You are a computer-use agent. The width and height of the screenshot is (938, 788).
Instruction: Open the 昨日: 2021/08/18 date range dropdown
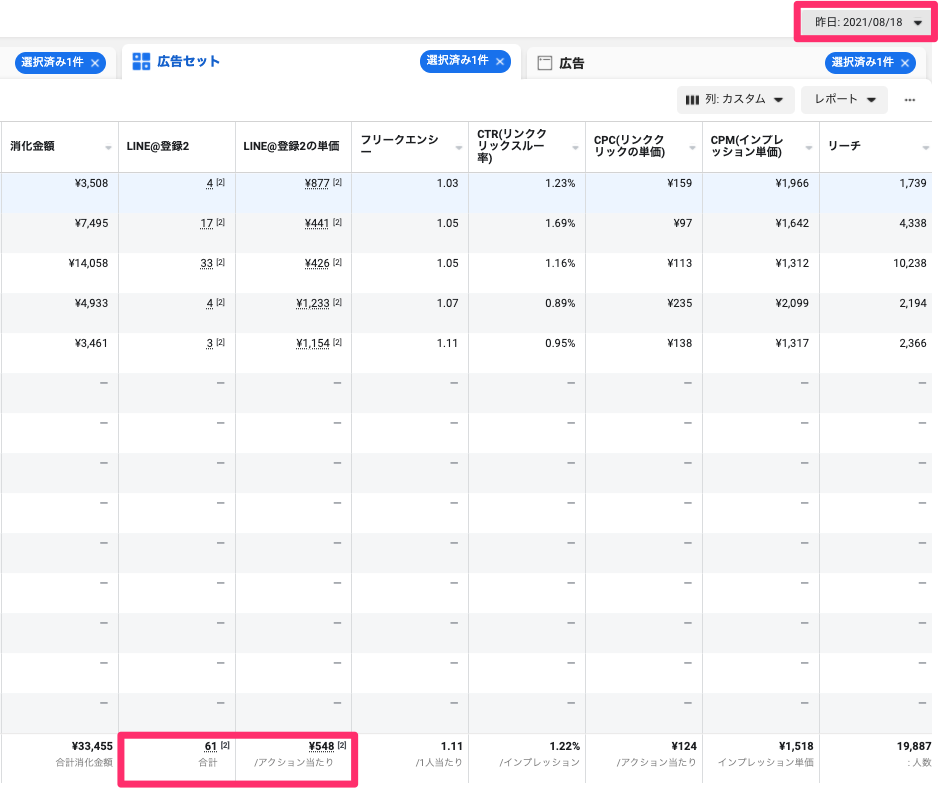pos(867,22)
